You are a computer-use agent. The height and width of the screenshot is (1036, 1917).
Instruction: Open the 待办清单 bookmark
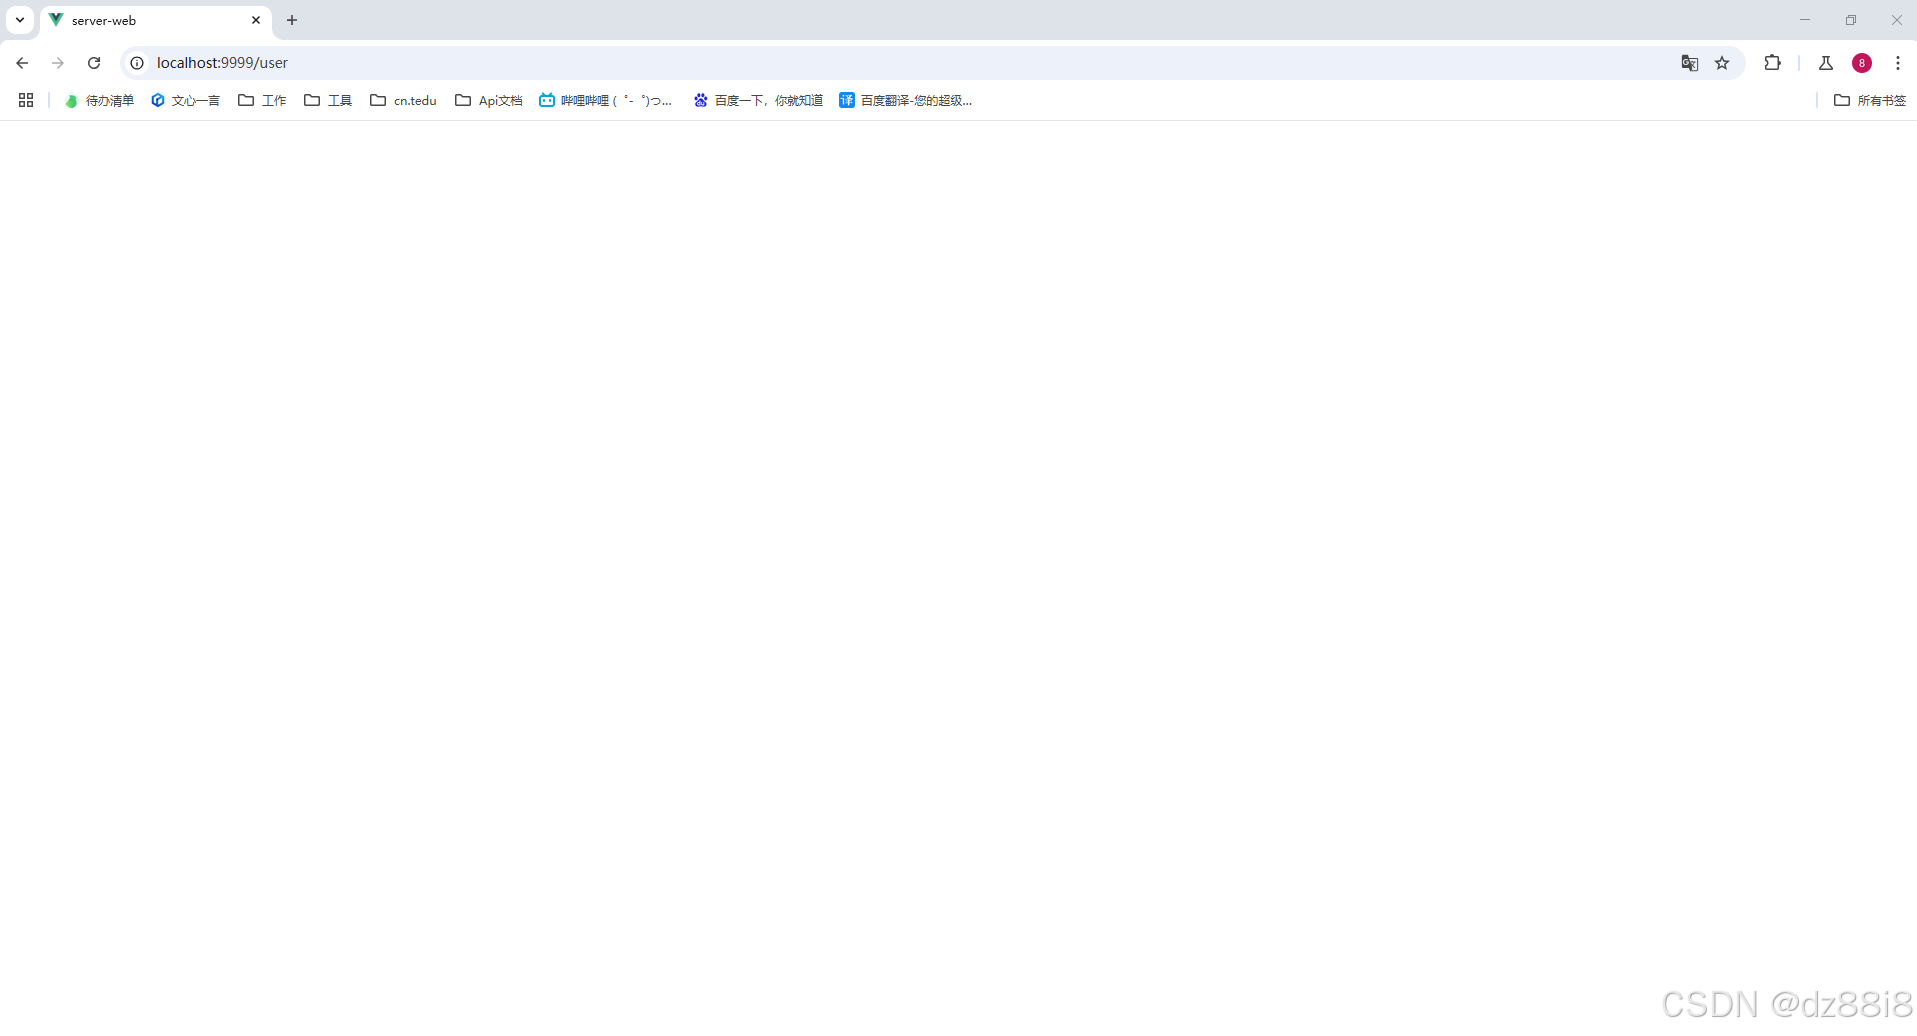click(x=98, y=100)
